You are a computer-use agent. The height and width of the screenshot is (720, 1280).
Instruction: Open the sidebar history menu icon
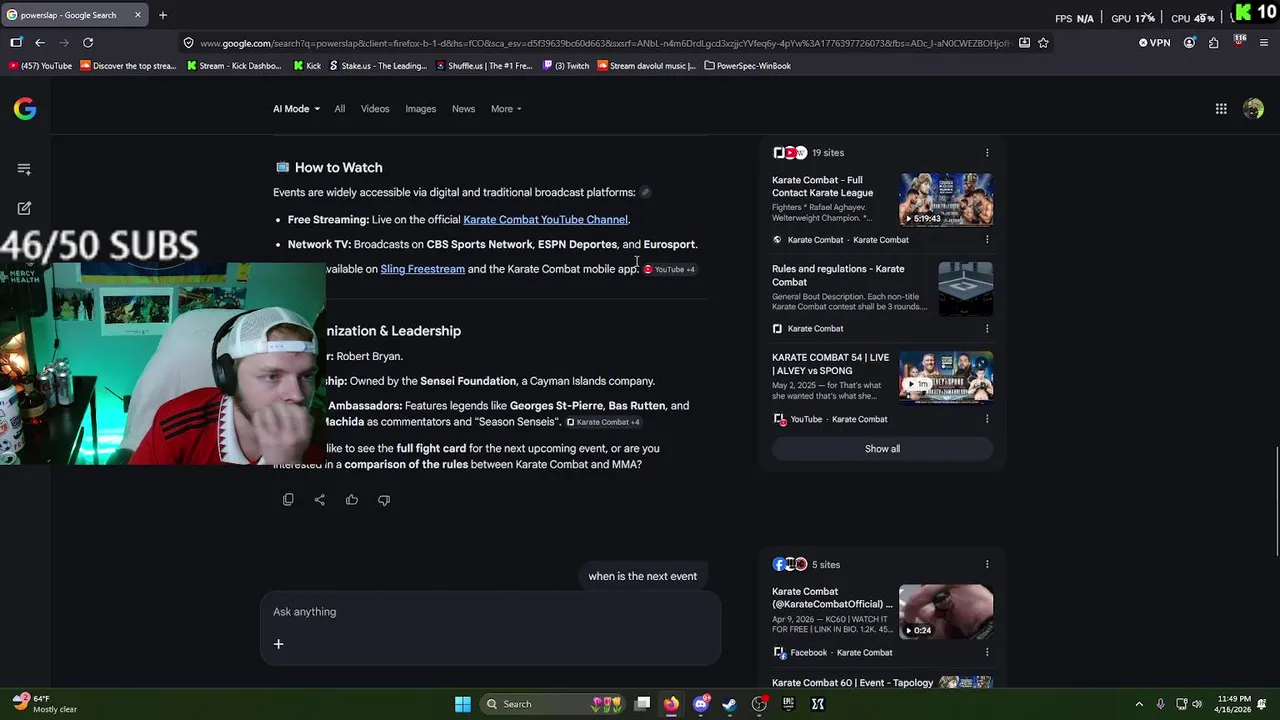point(24,169)
